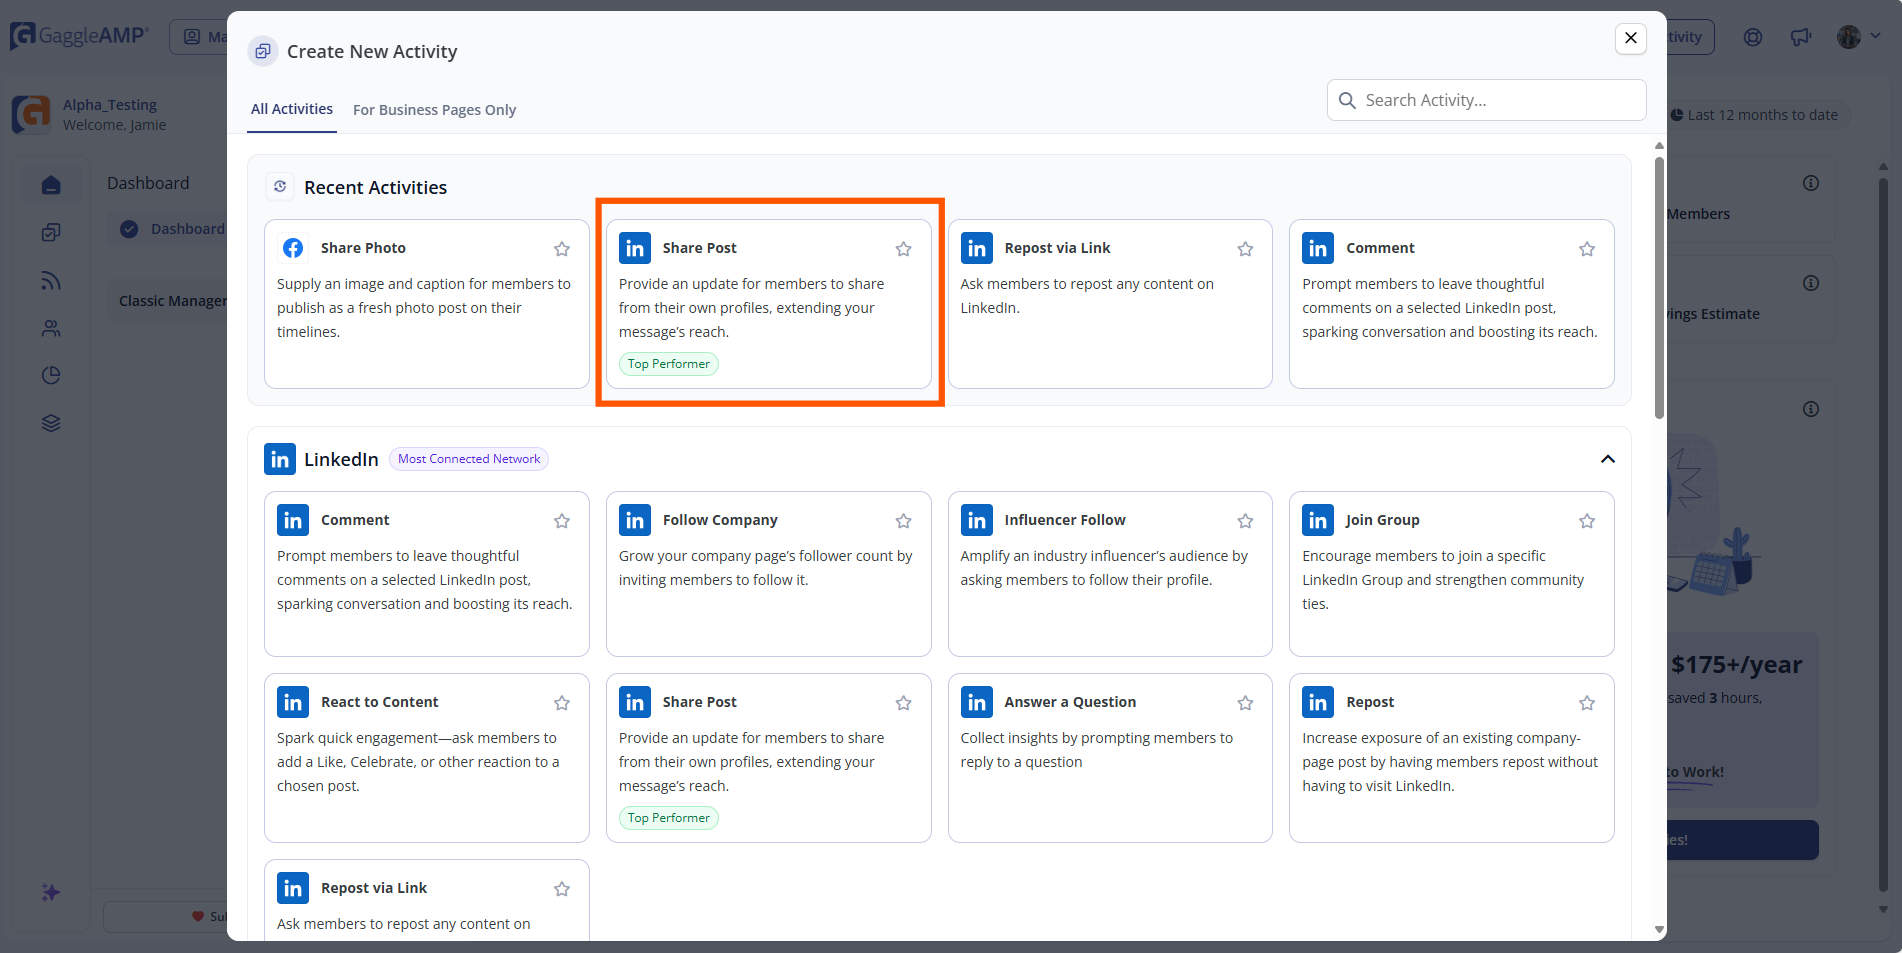
Task: Select the Answer a Question activity card
Action: pos(1109,757)
